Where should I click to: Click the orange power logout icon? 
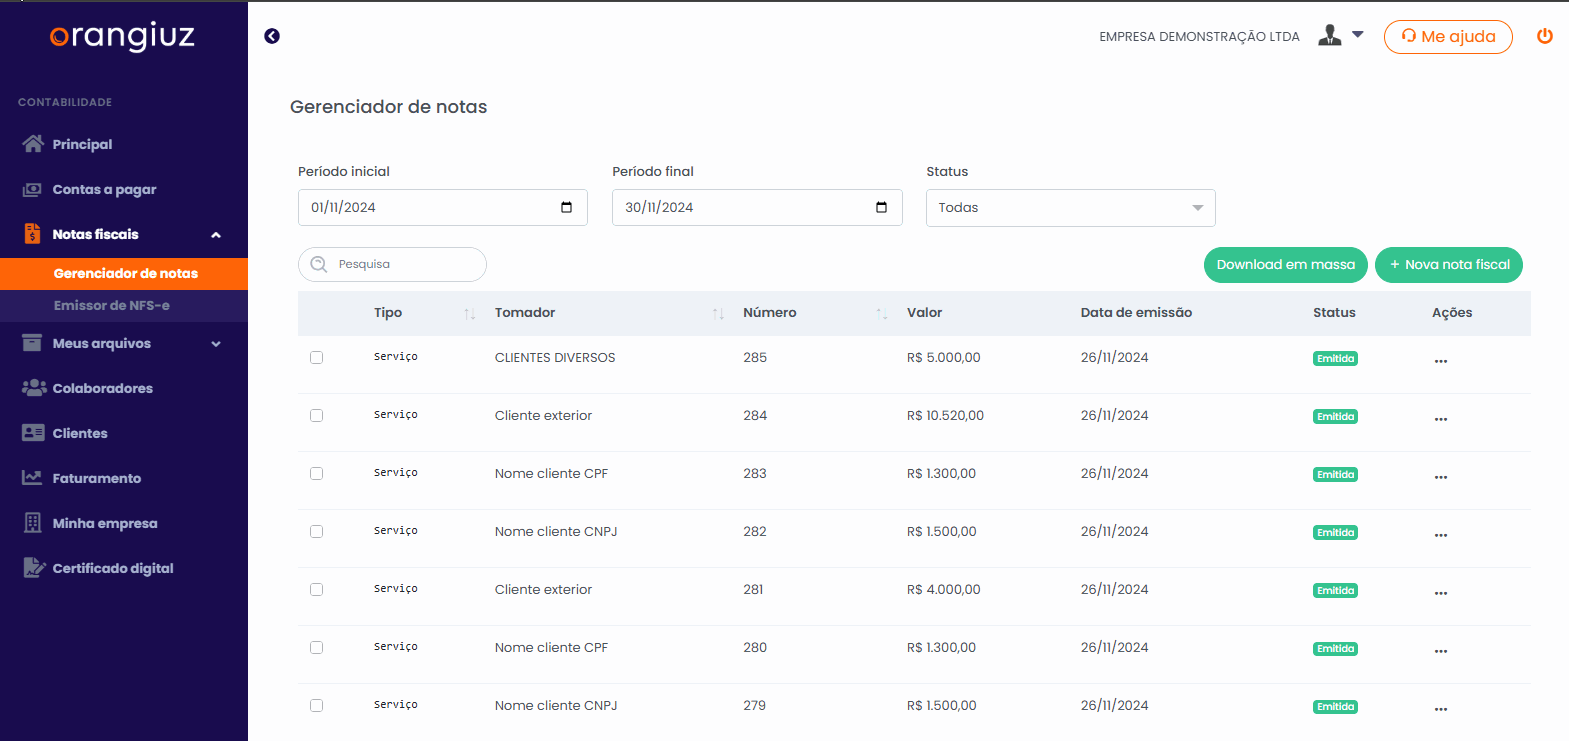pos(1545,36)
